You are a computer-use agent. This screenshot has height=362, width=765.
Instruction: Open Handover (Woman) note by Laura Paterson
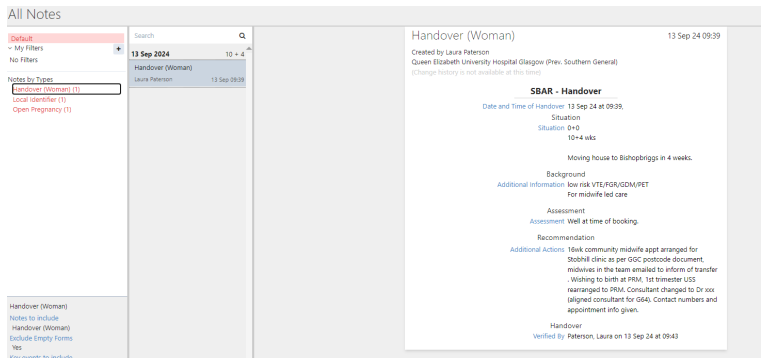(187, 73)
